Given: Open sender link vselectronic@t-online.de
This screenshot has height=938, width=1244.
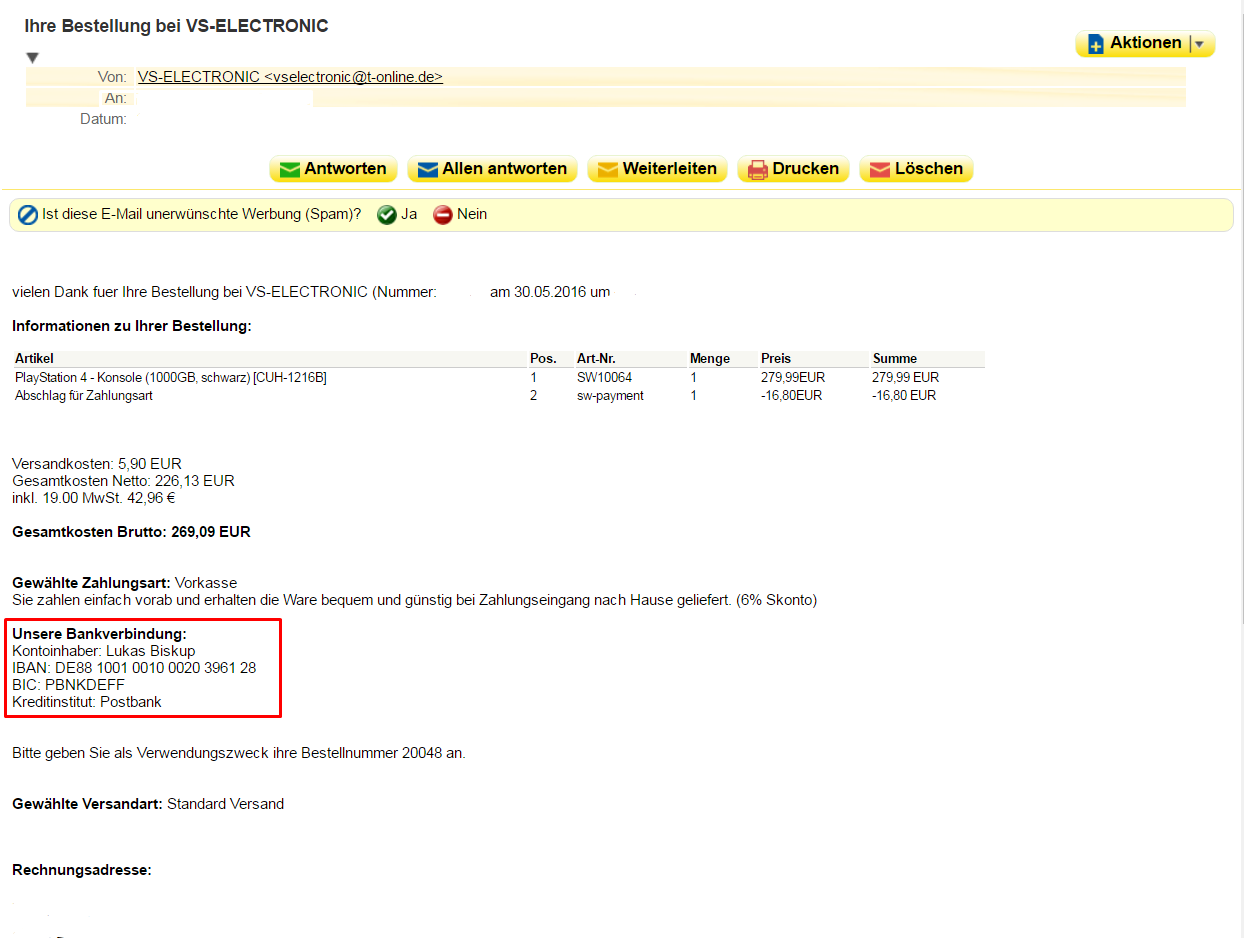Looking at the screenshot, I should pos(290,77).
